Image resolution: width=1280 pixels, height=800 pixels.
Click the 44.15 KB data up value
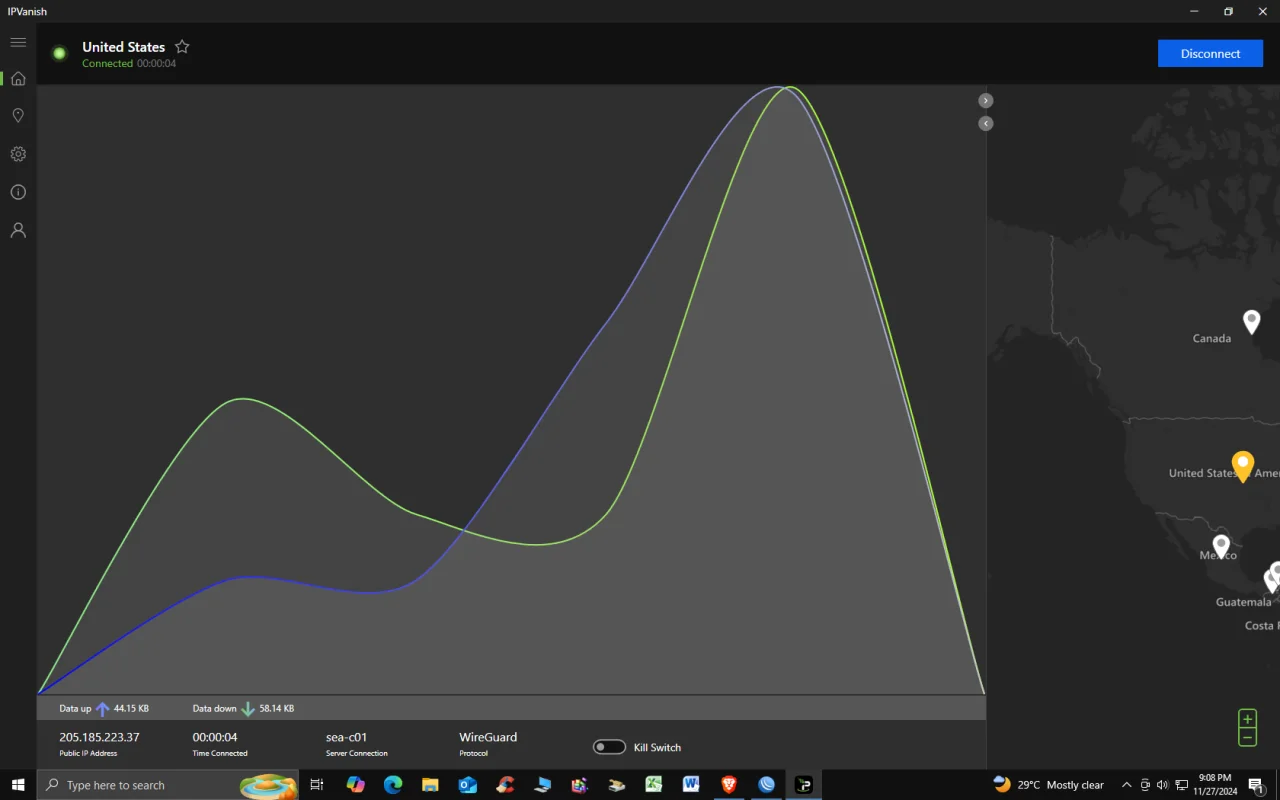point(131,708)
